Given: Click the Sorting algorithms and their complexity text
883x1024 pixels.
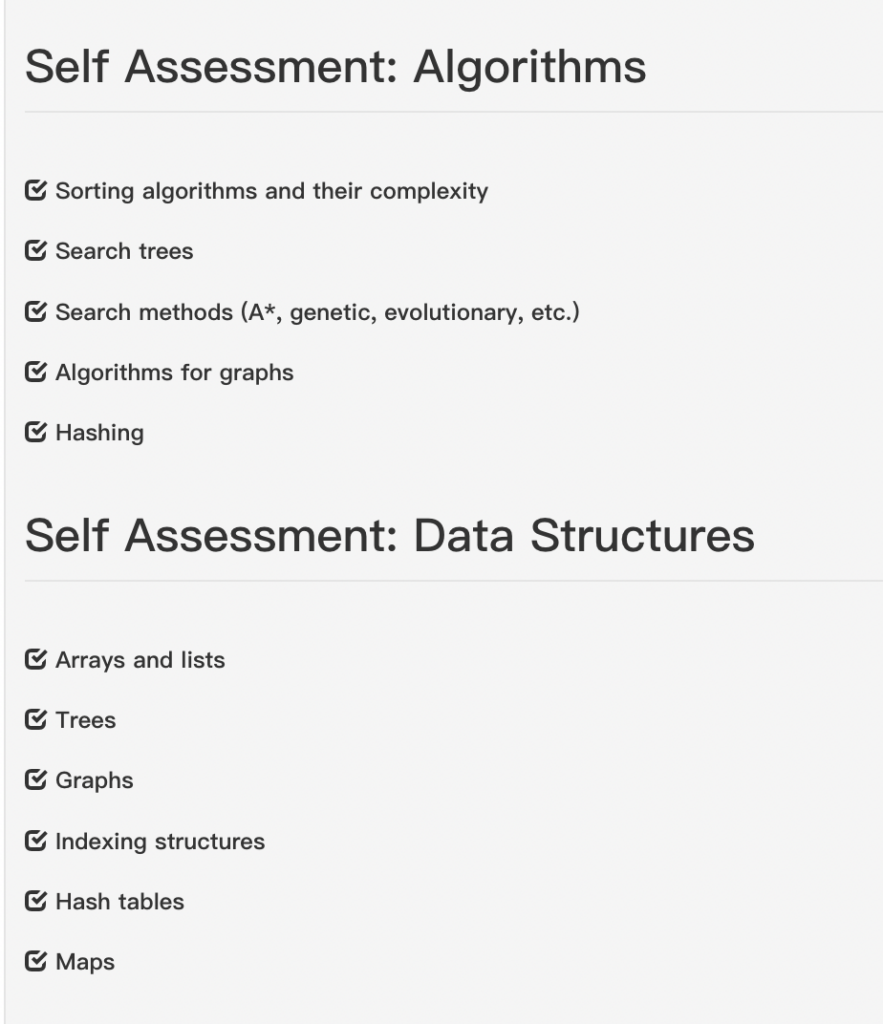Looking at the screenshot, I should 272,191.
